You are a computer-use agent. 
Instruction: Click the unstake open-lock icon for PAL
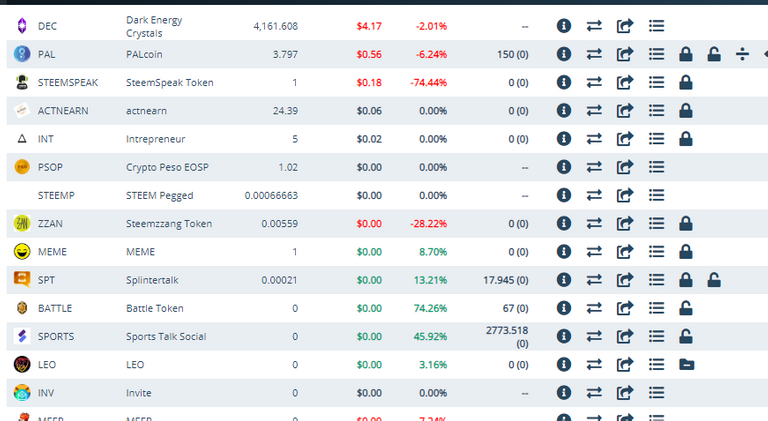714,54
